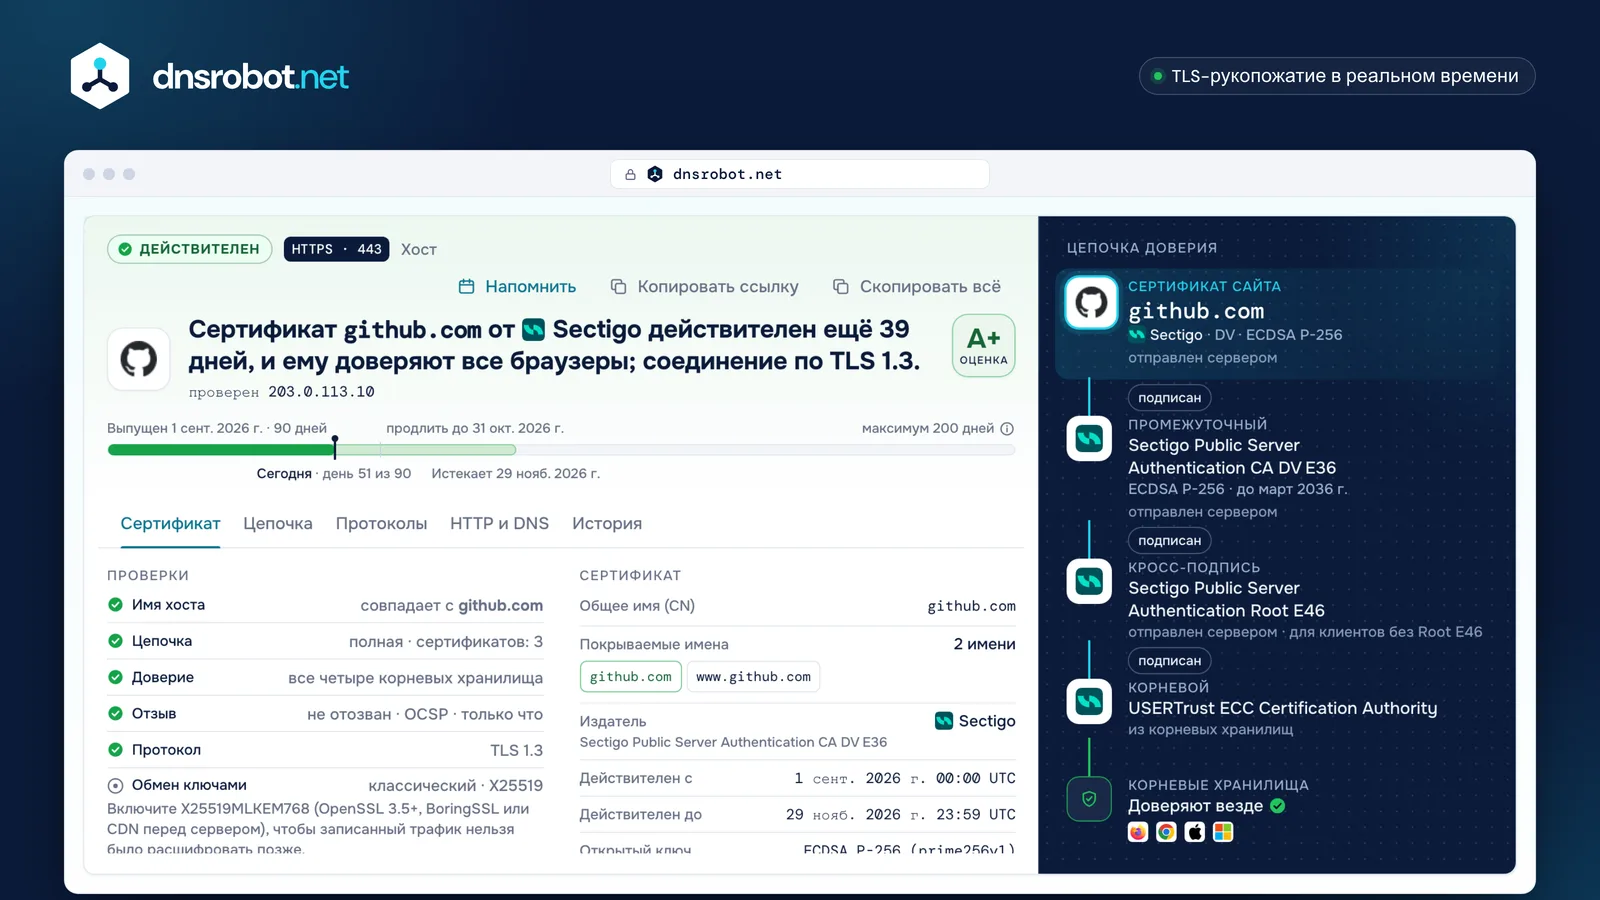Click the calendar icon next to Напомнить
Image resolution: width=1600 pixels, height=900 pixels.
tap(466, 287)
